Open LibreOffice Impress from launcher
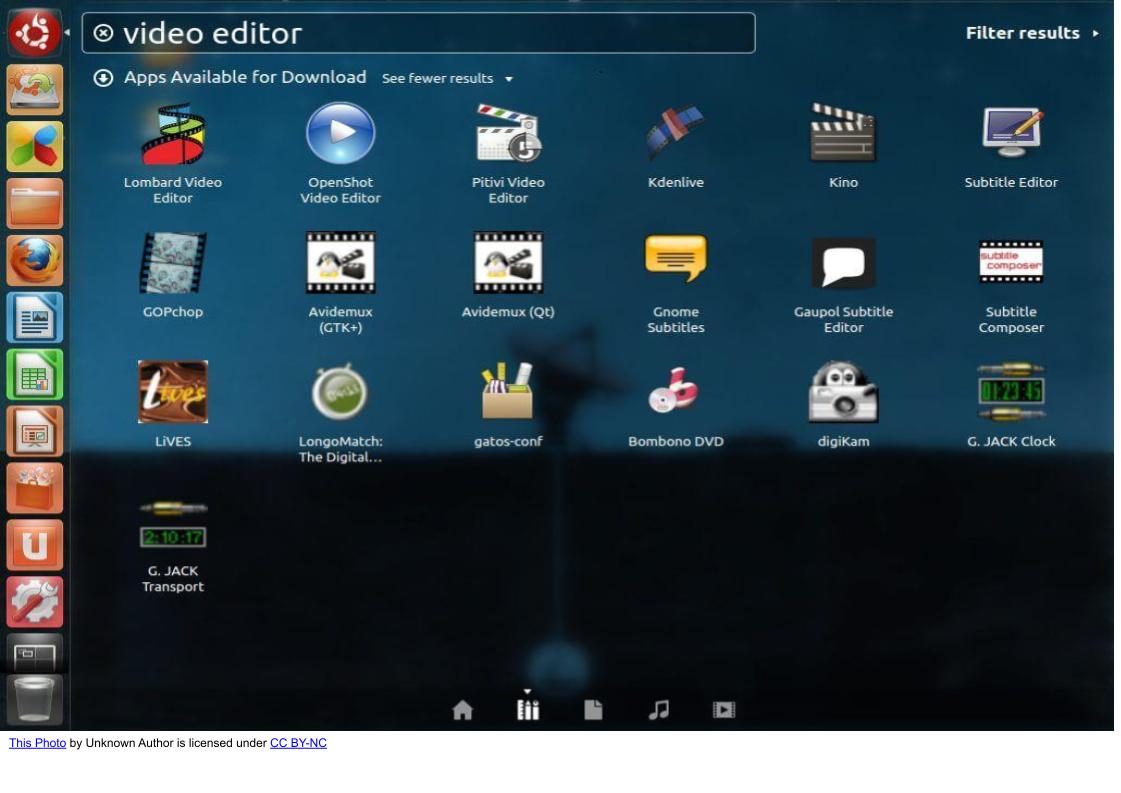The width and height of the screenshot is (1121, 793). [34, 432]
